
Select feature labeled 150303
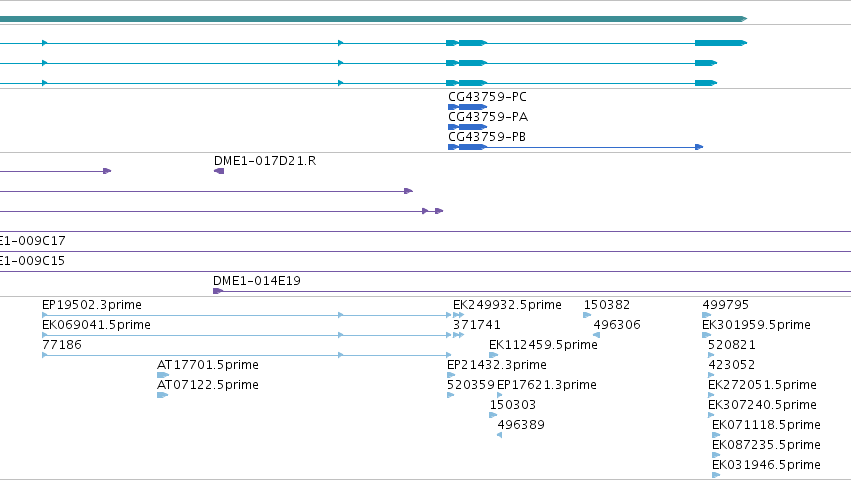[512, 405]
